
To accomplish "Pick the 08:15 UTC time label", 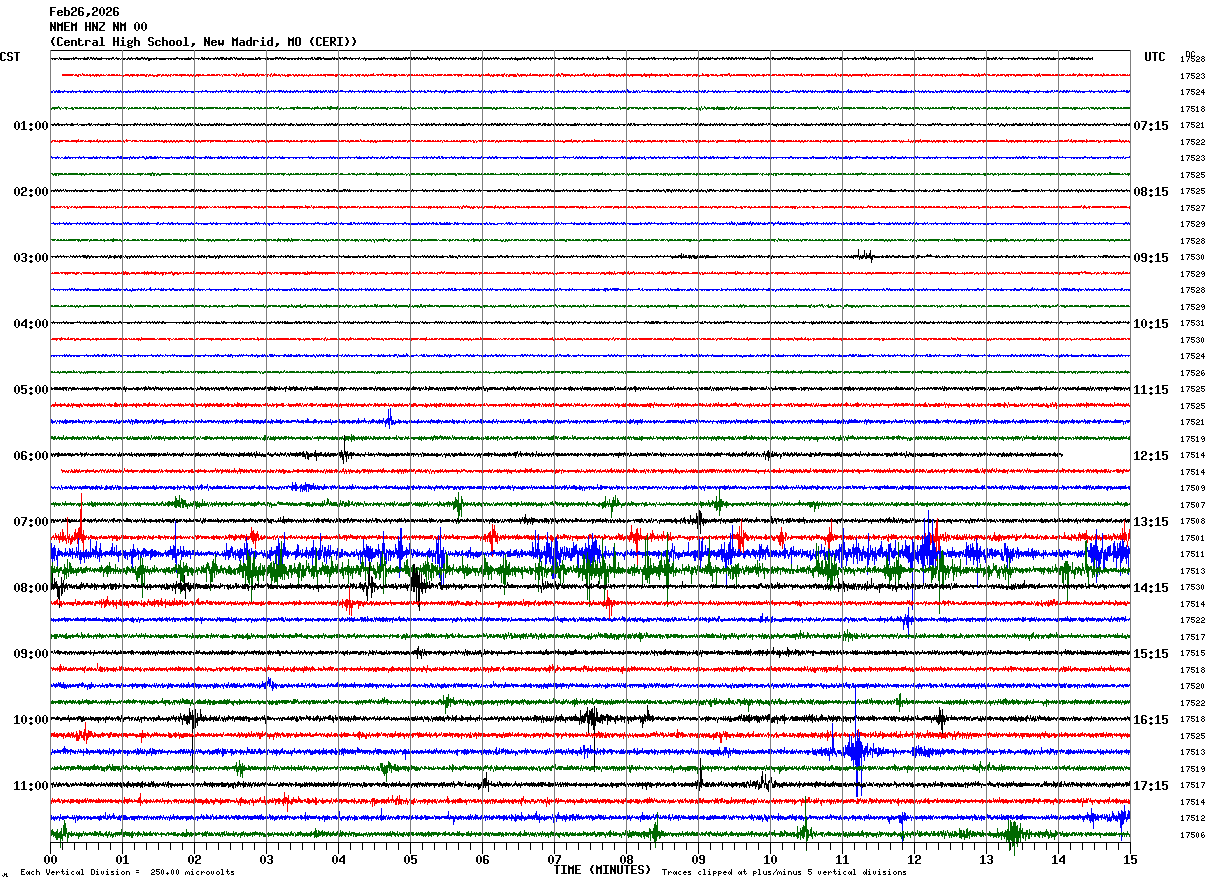I will pyautogui.click(x=1151, y=192).
